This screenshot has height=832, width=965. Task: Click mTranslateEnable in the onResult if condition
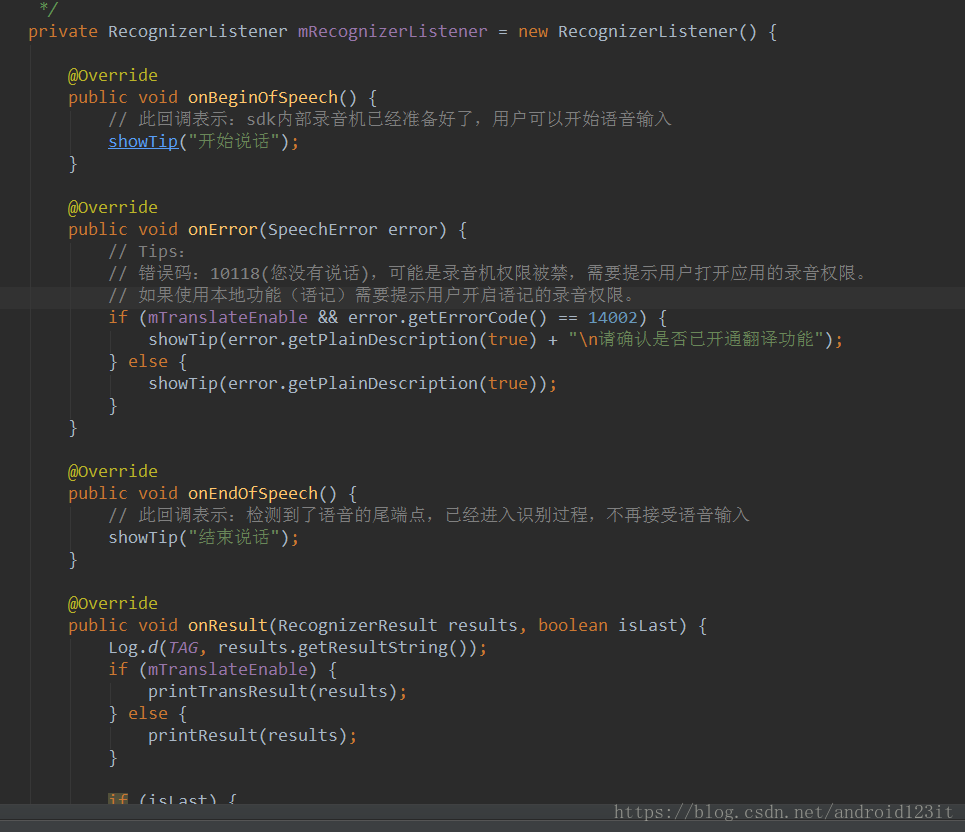[x=228, y=670]
